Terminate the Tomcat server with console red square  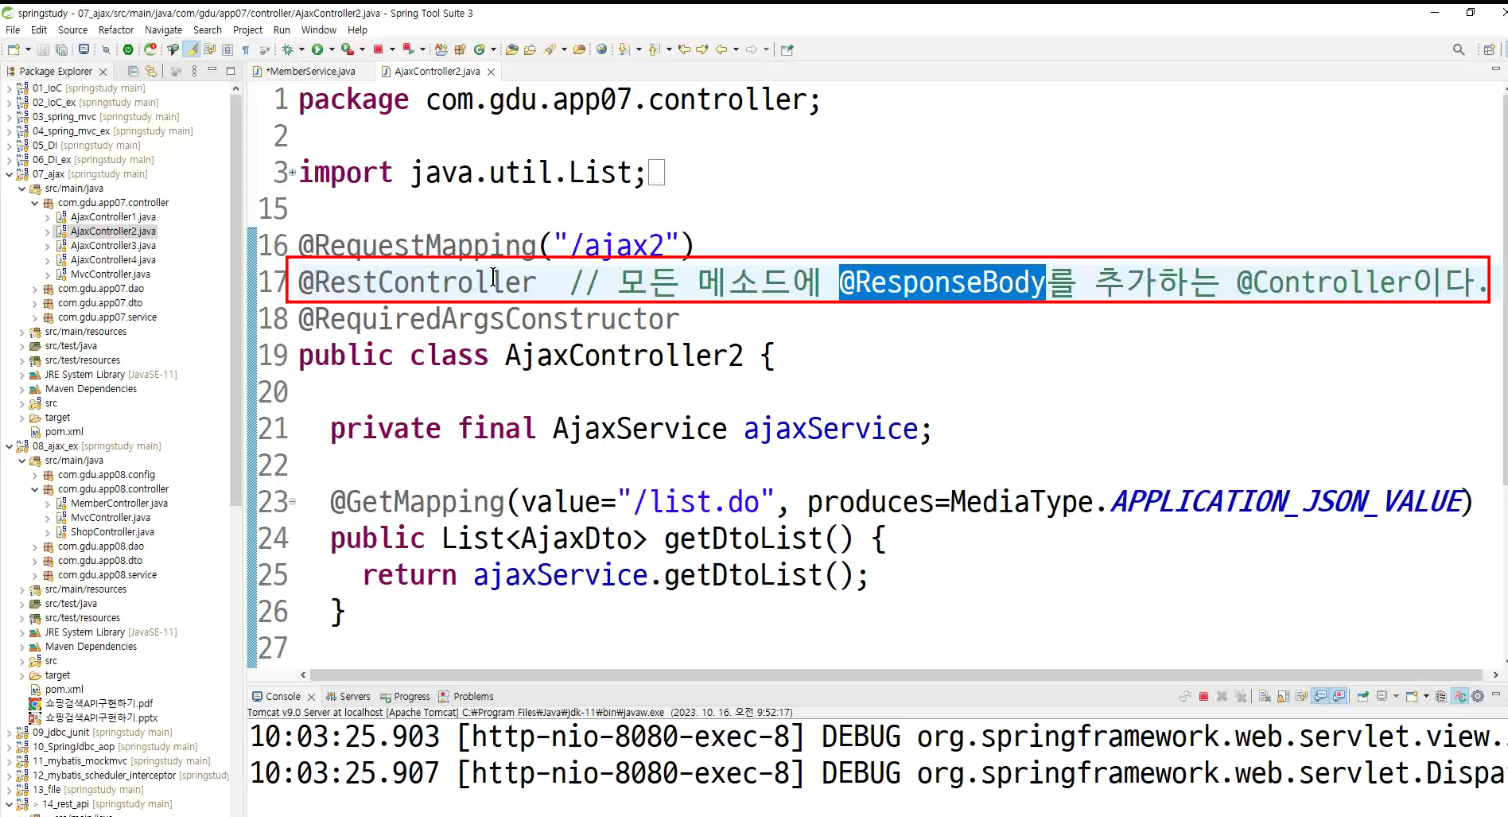[x=1204, y=696]
